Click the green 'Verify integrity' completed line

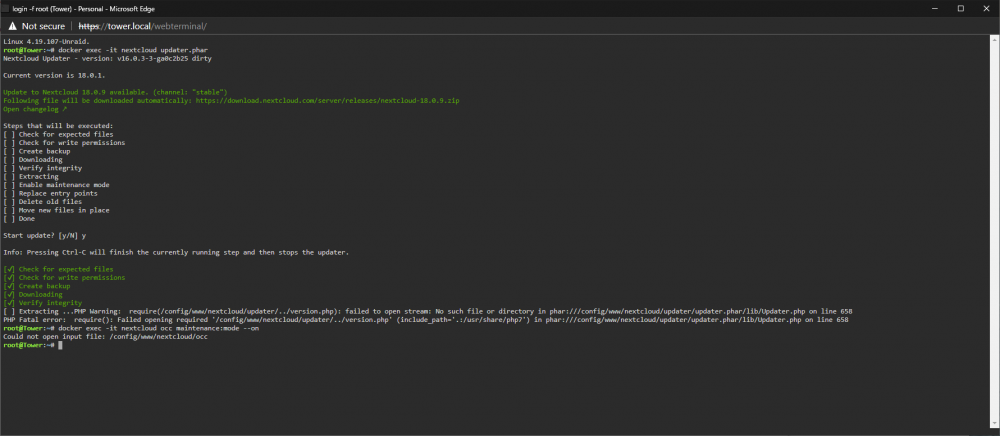point(43,303)
